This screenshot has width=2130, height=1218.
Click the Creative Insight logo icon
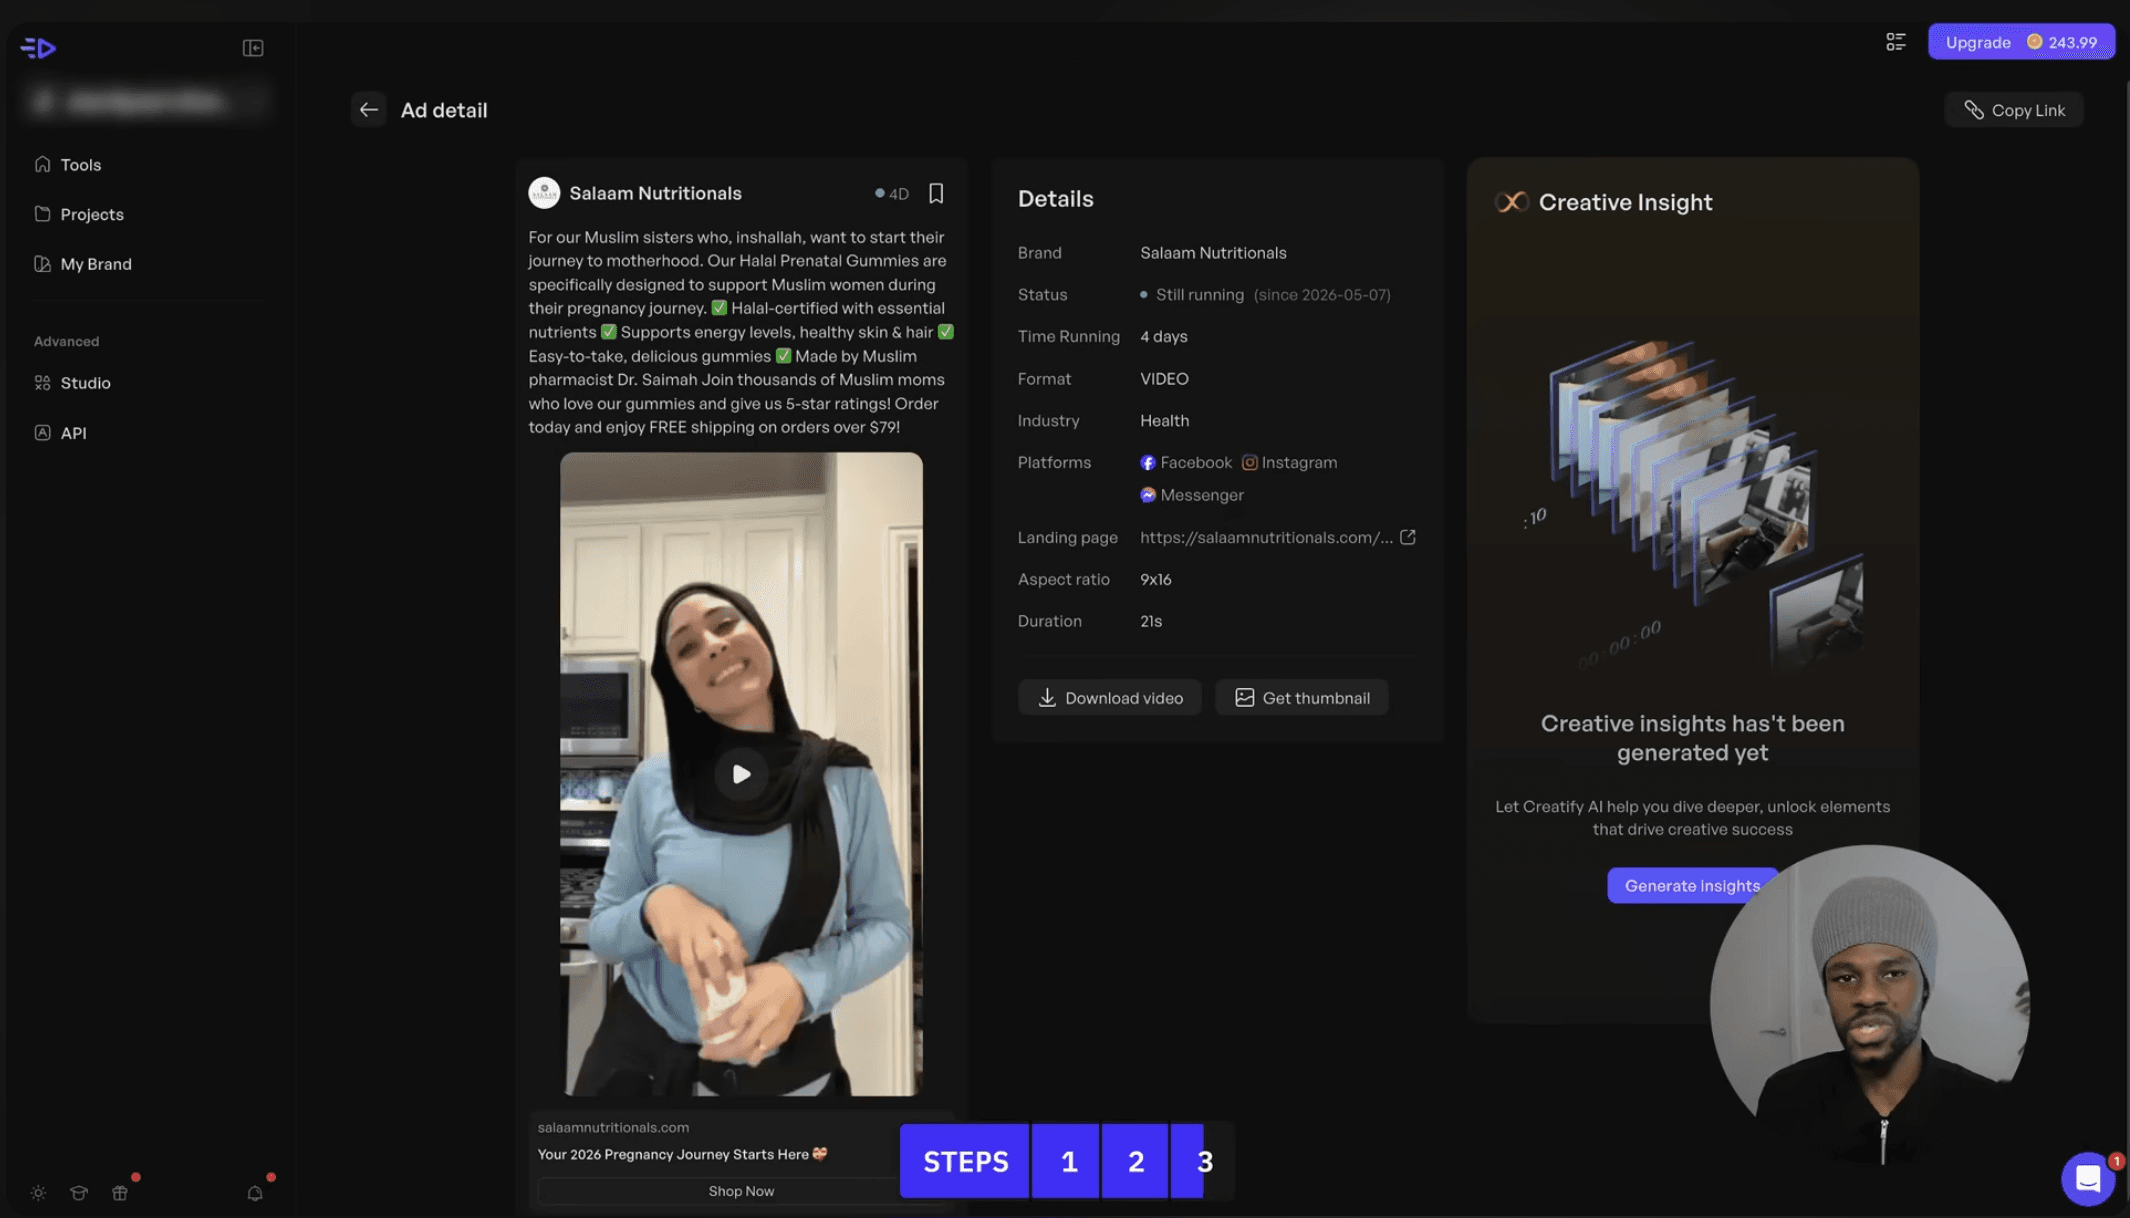(x=1511, y=202)
